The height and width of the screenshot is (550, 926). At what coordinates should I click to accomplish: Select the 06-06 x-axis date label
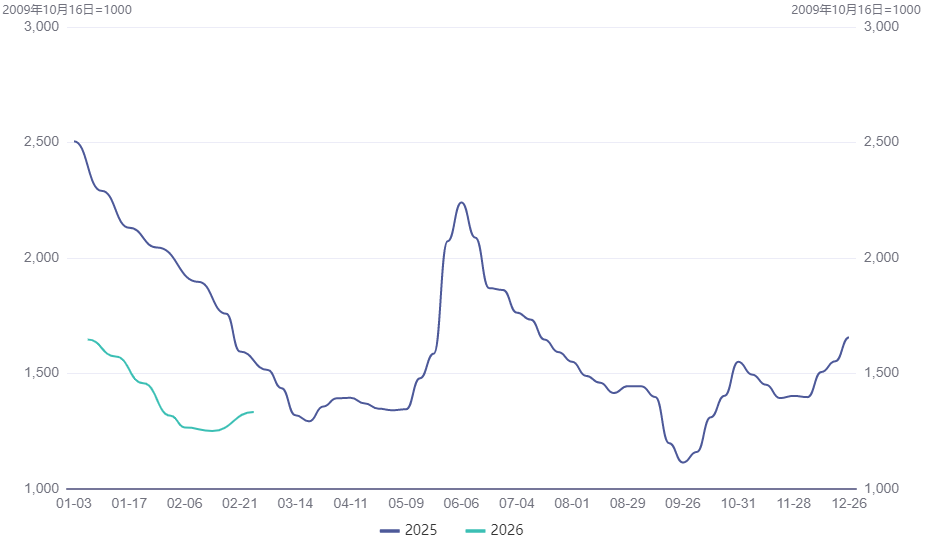tap(461, 503)
